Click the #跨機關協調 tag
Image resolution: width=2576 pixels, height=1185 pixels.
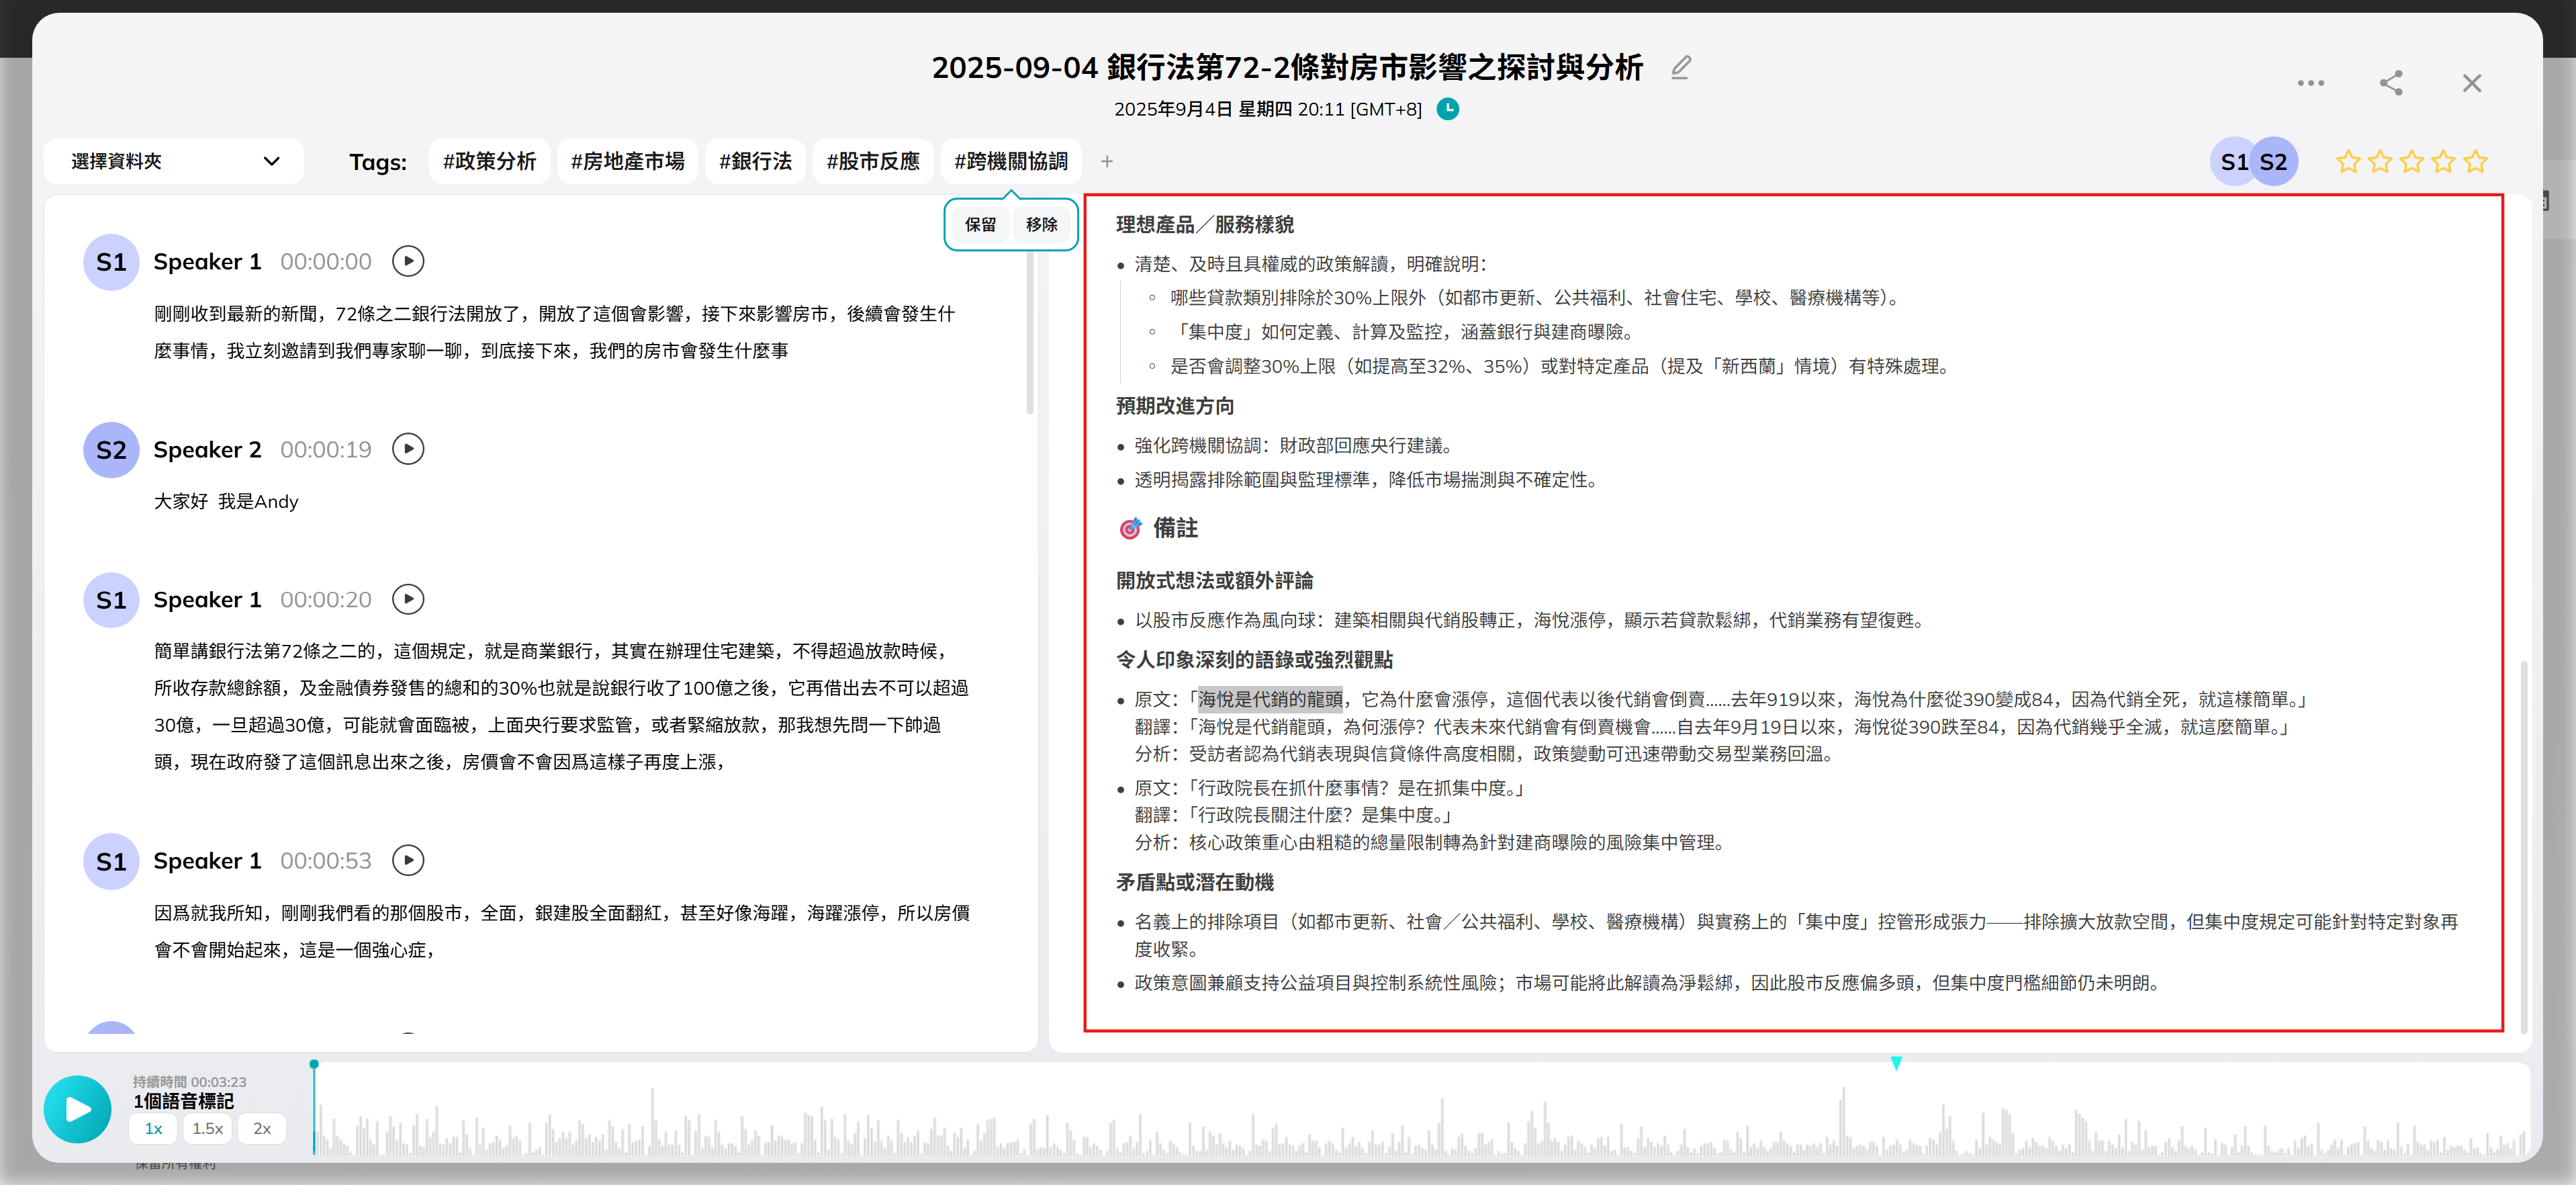1010,162
